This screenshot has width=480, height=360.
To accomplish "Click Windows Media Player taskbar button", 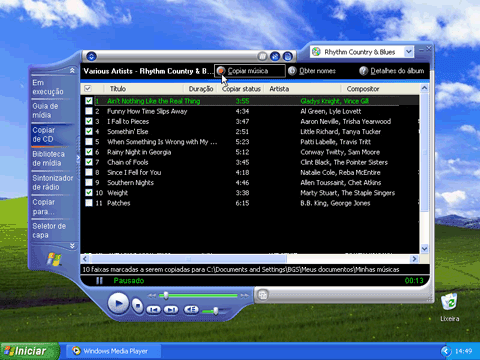I will [114, 351].
